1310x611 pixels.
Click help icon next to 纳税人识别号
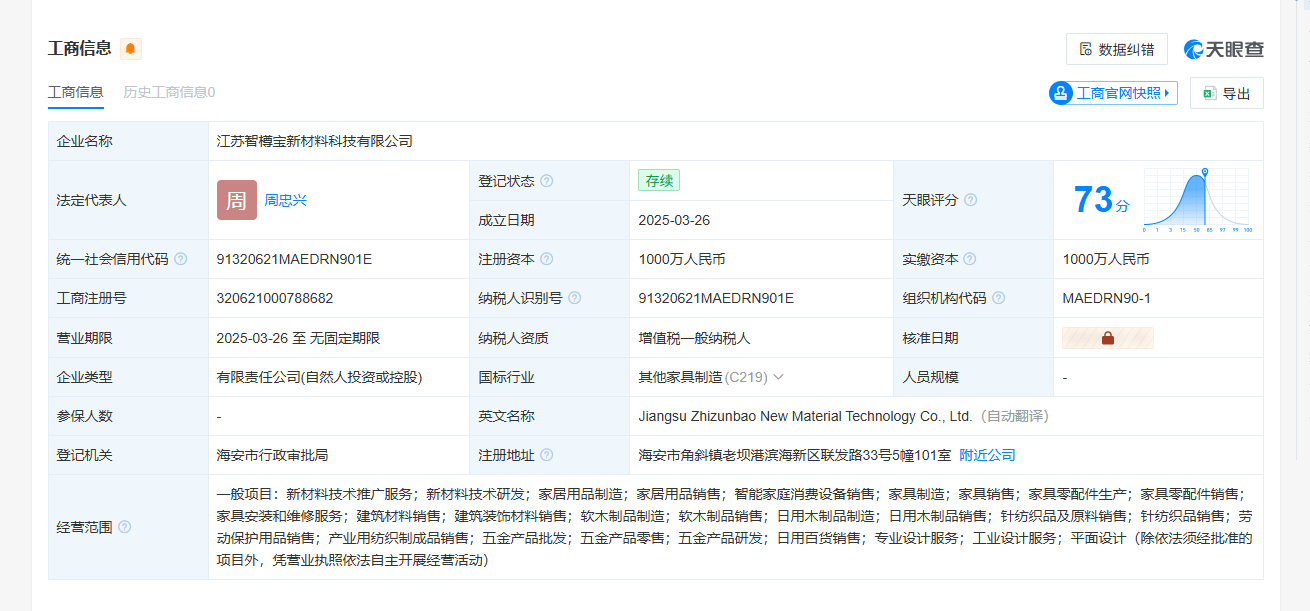click(x=574, y=298)
